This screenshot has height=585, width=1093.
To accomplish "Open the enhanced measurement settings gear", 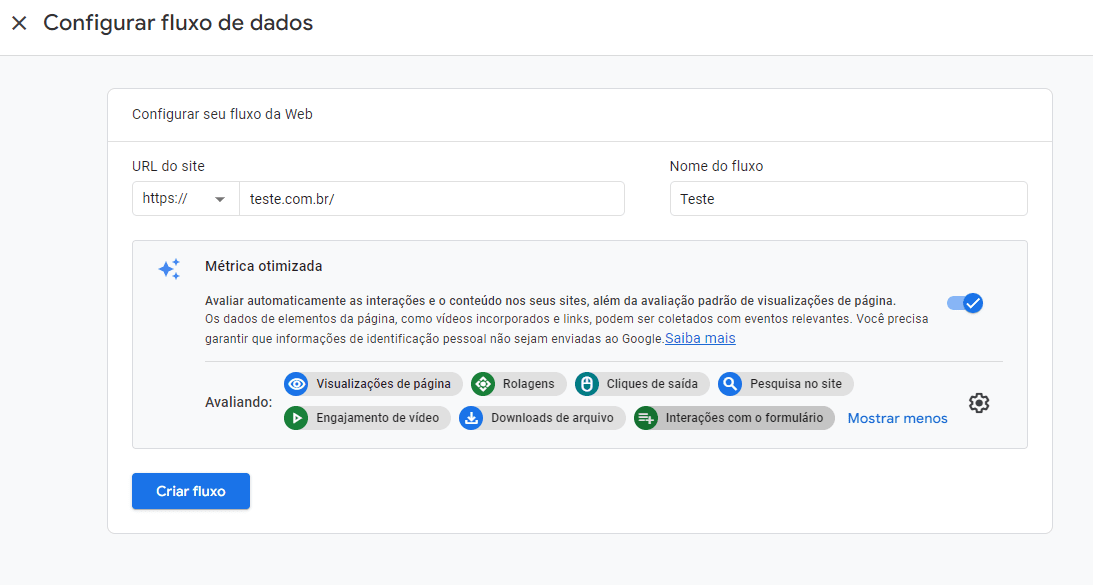I will click(978, 402).
